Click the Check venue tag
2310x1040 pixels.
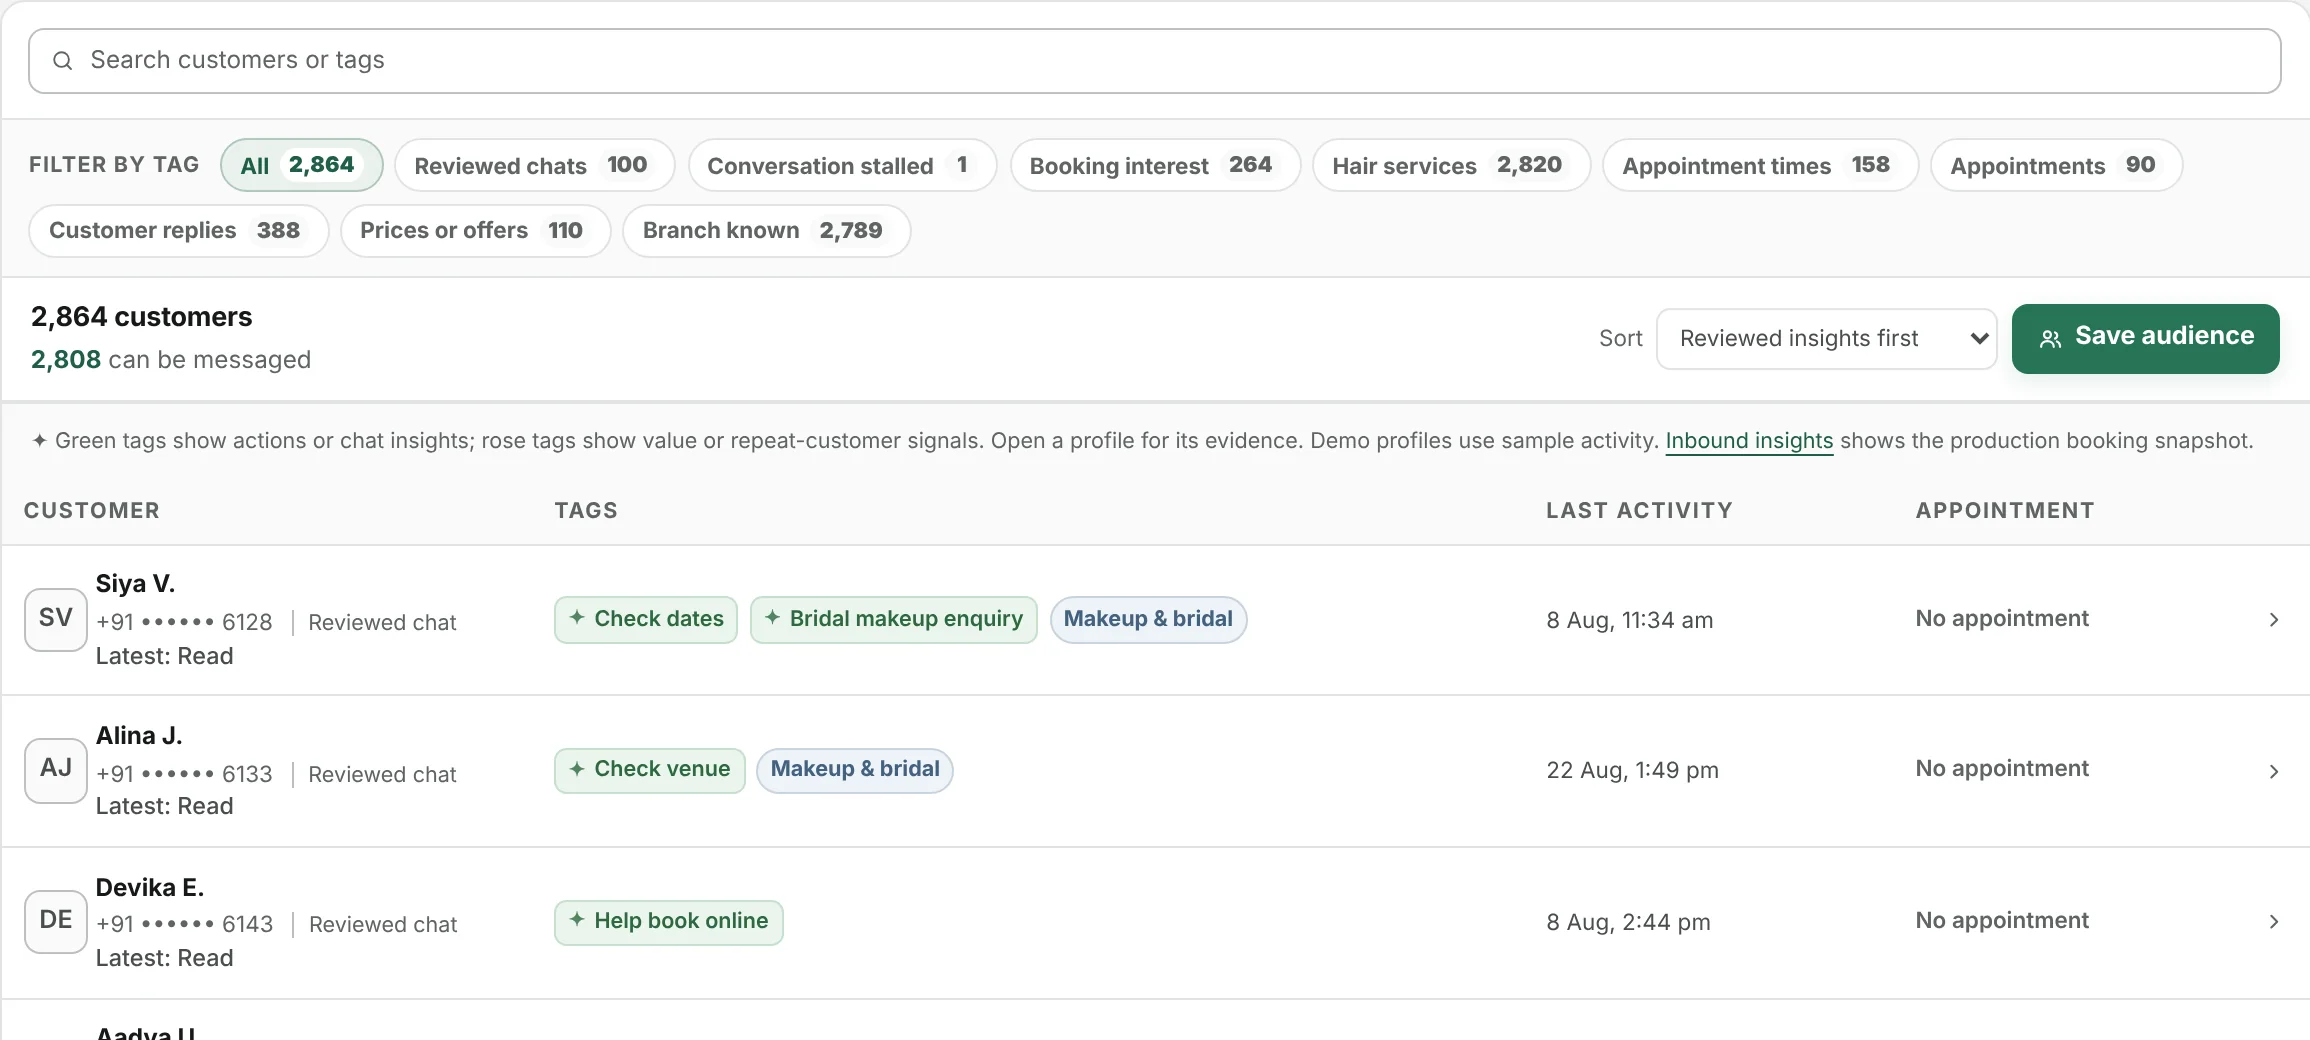click(x=650, y=770)
